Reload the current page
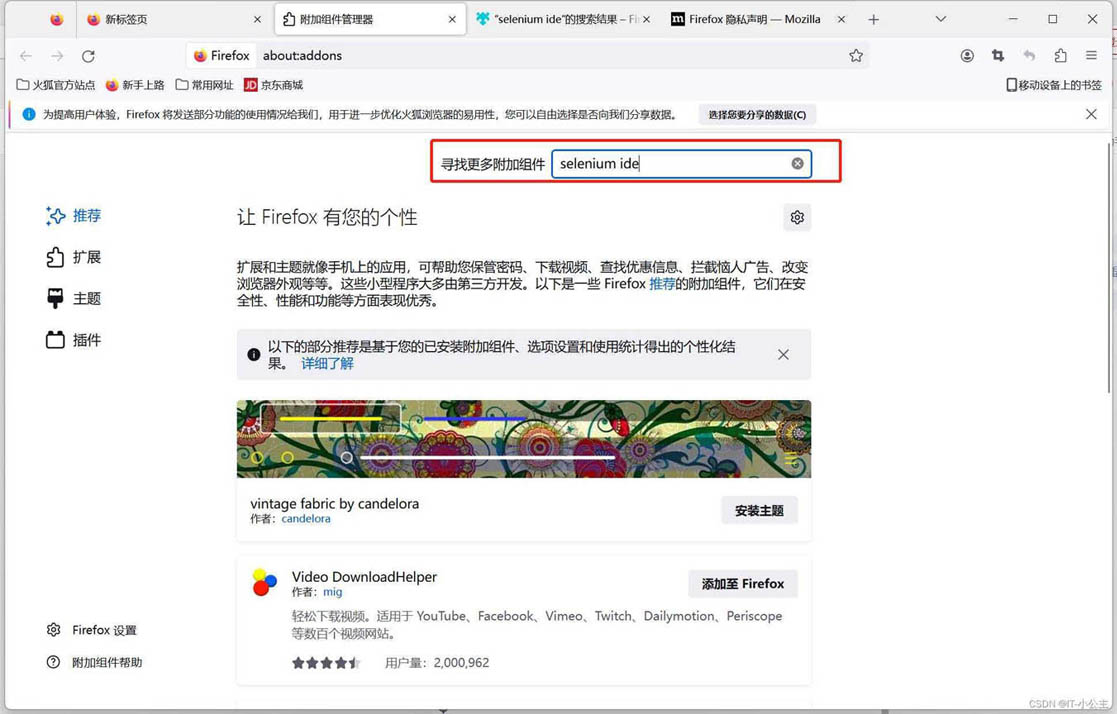The height and width of the screenshot is (714, 1117). point(88,56)
